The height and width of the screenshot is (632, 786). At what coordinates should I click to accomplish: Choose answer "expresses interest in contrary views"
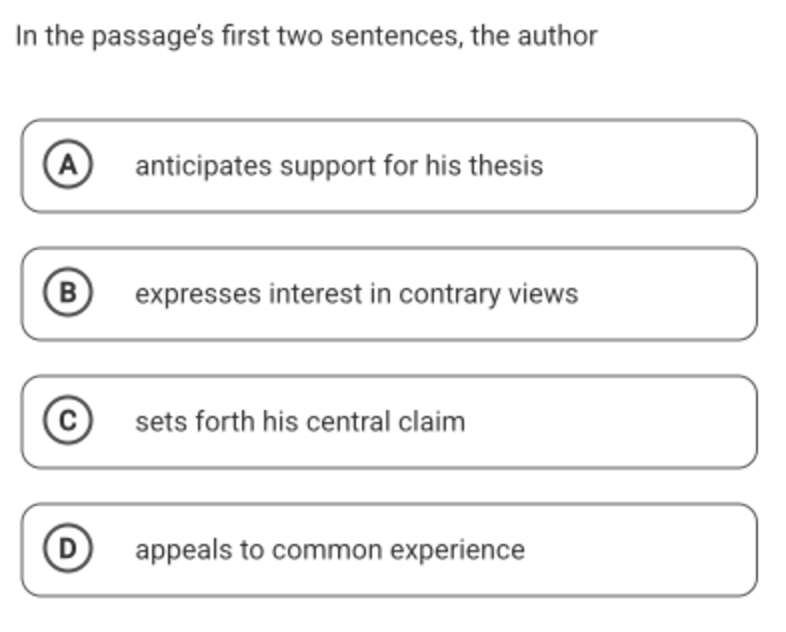click(x=389, y=294)
